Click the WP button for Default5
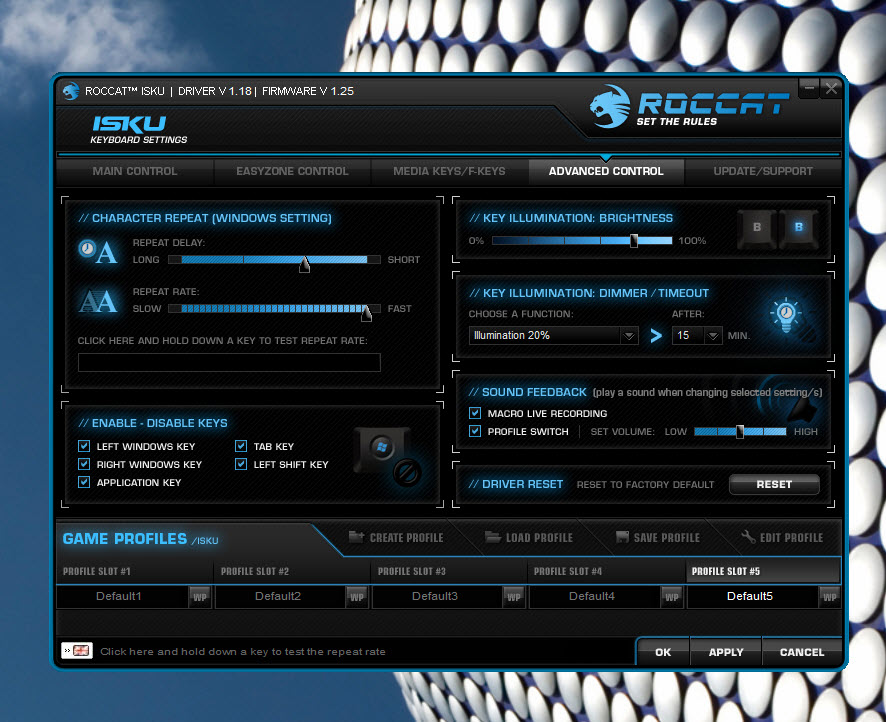The image size is (886, 722). point(829,597)
